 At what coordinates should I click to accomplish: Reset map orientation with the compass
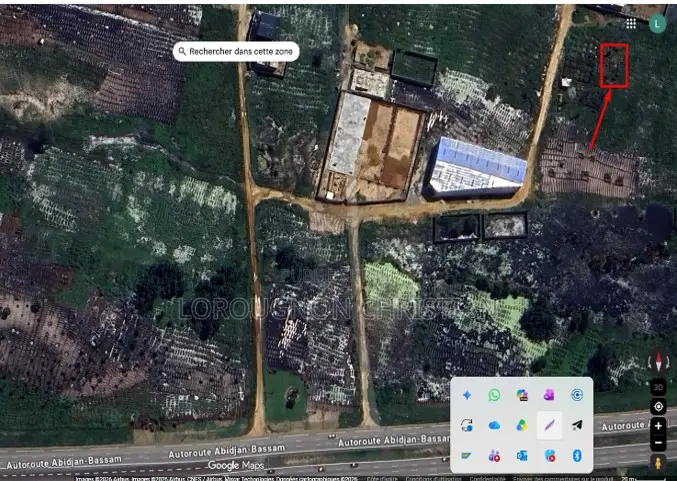point(658,363)
